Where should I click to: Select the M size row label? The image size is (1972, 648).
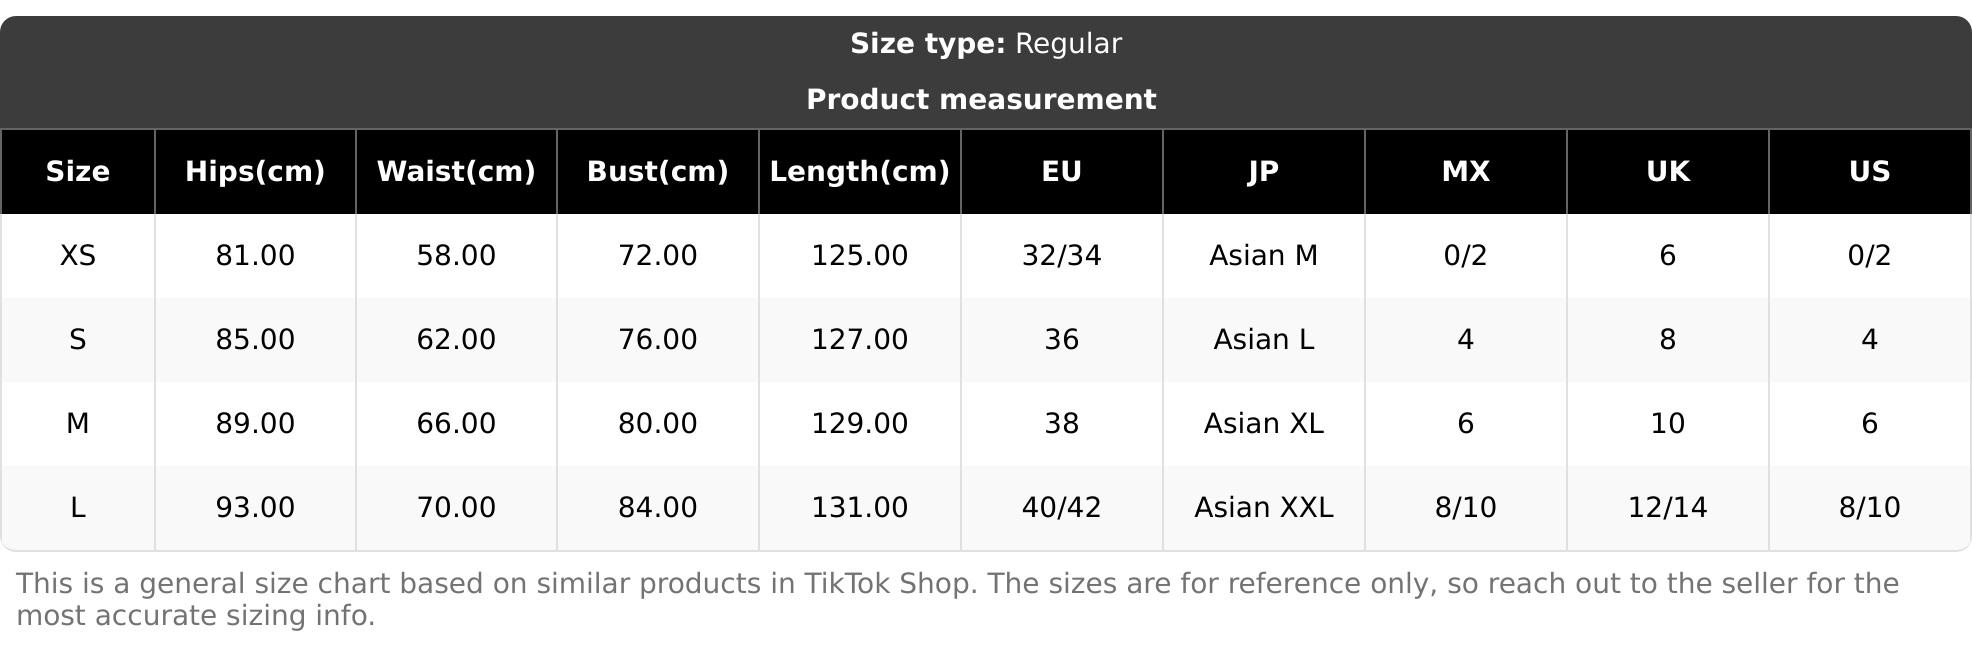point(78,424)
